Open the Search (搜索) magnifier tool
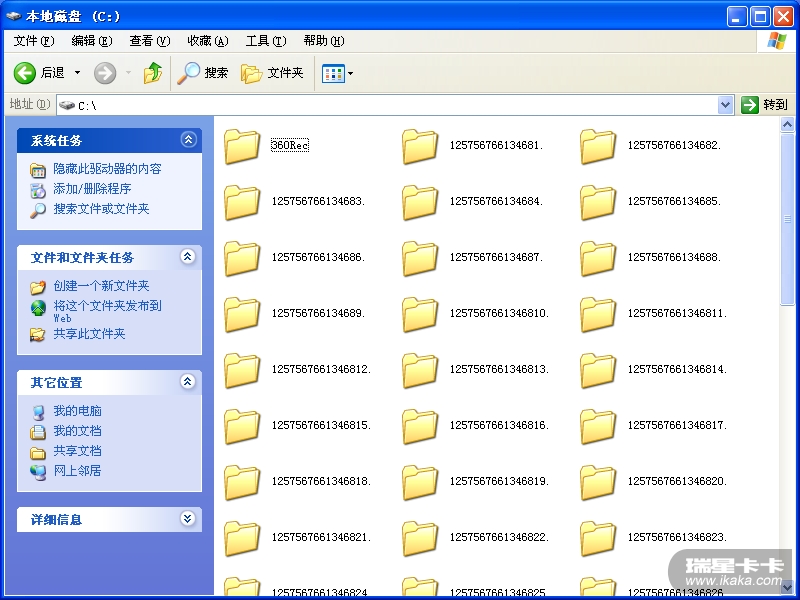The width and height of the screenshot is (800, 600). 202,73
